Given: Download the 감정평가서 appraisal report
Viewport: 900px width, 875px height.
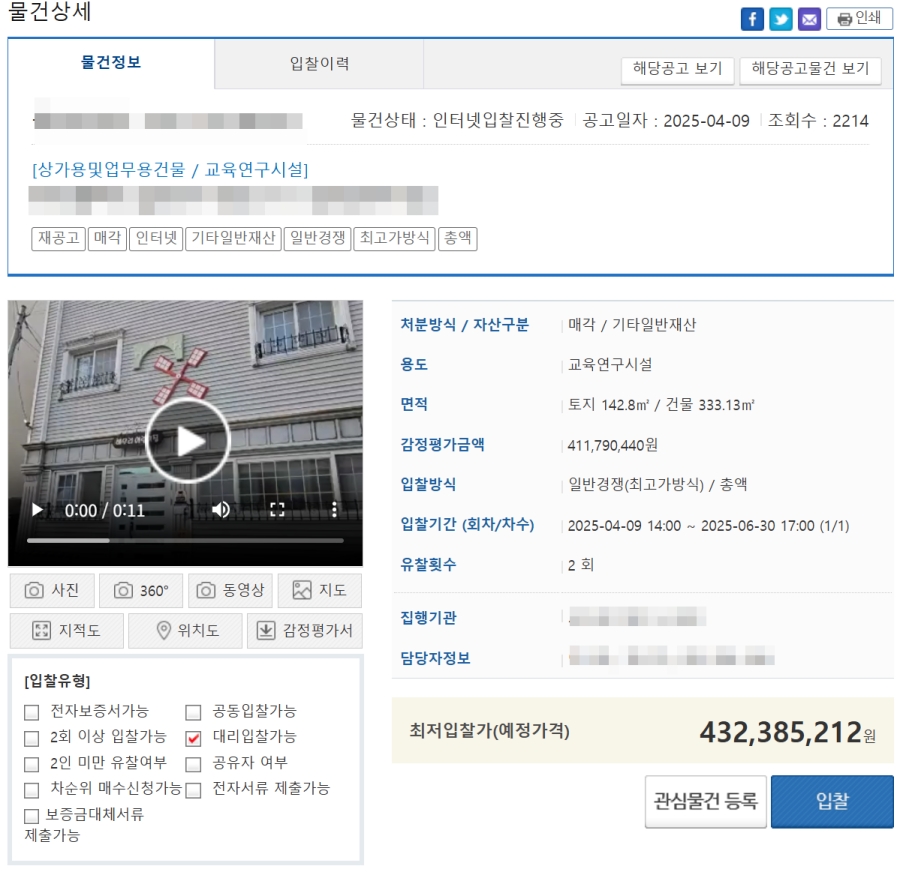Looking at the screenshot, I should point(305,630).
